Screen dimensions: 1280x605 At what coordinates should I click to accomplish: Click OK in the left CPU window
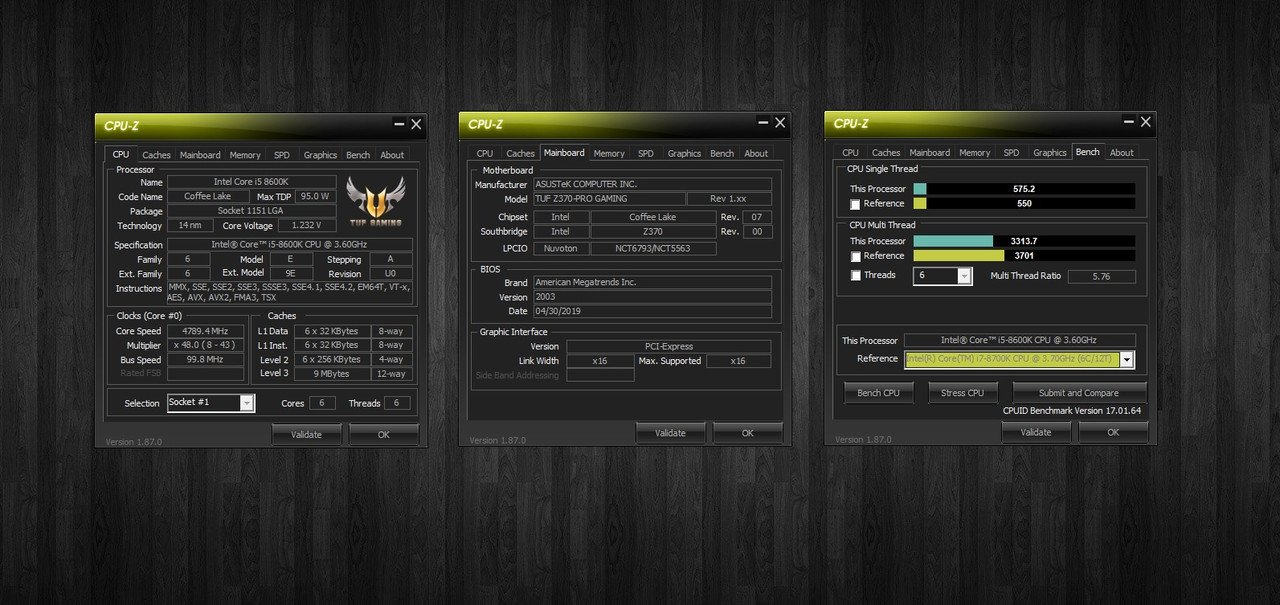coord(383,434)
